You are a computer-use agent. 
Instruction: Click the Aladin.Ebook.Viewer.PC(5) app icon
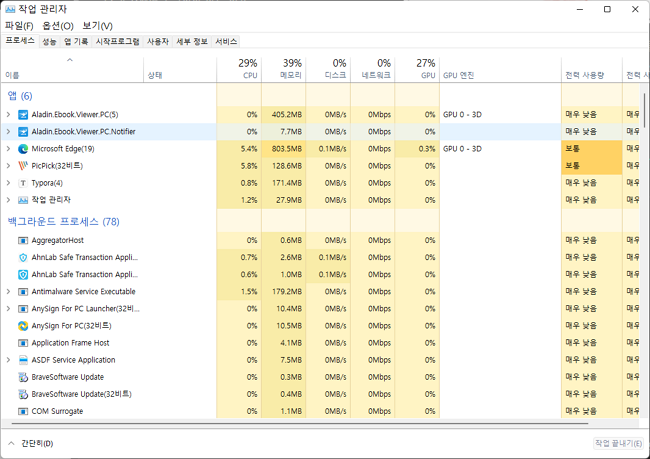(23, 115)
